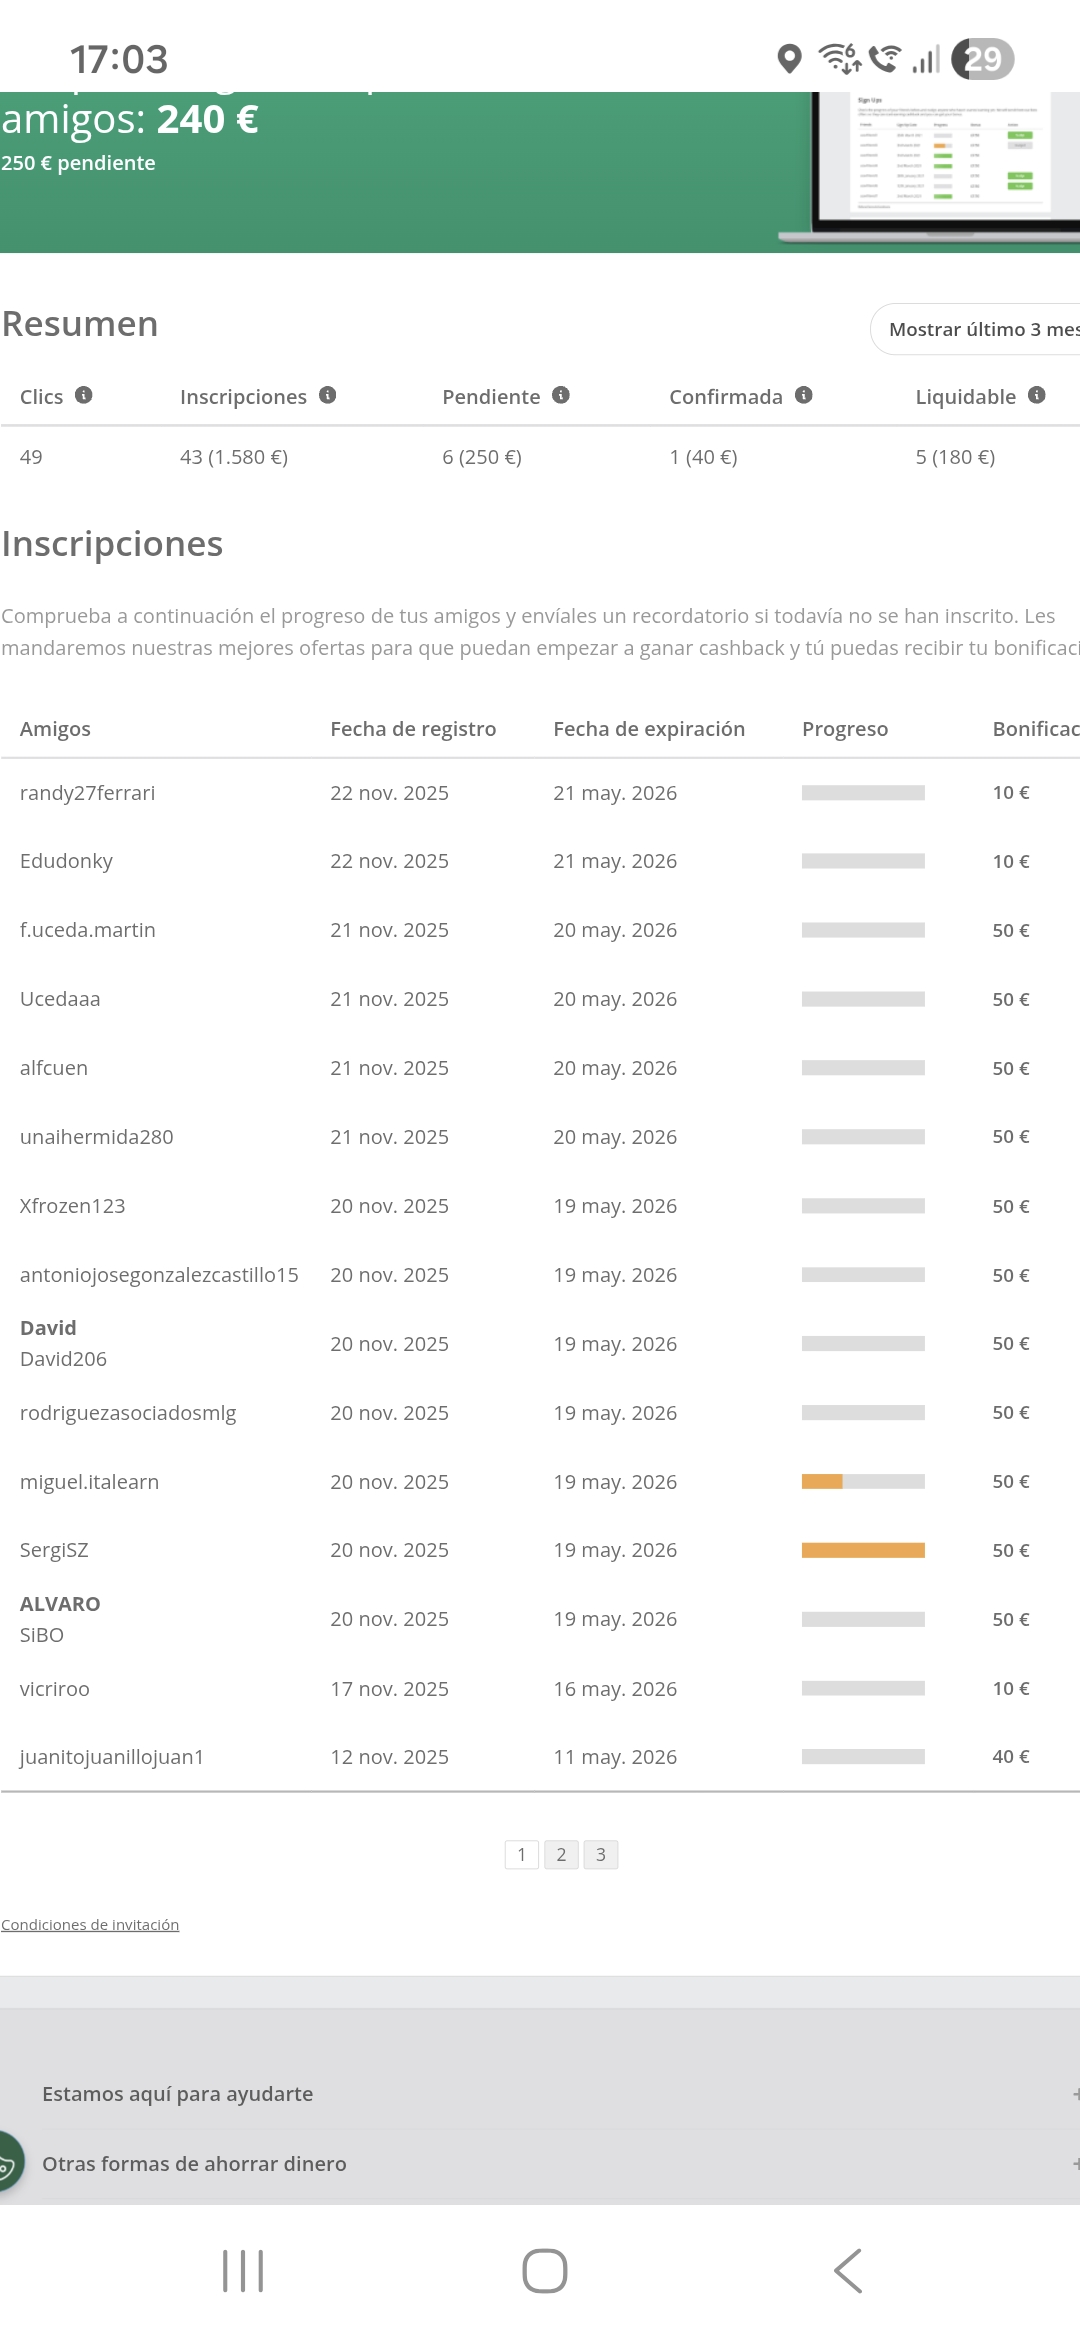Tap the green floating chat icon
This screenshot has height=2340, width=1080.
(8, 2162)
